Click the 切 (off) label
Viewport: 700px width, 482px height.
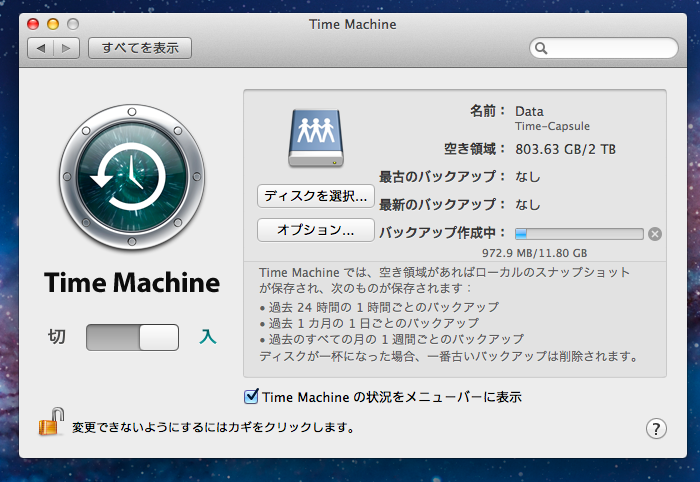coord(57,337)
